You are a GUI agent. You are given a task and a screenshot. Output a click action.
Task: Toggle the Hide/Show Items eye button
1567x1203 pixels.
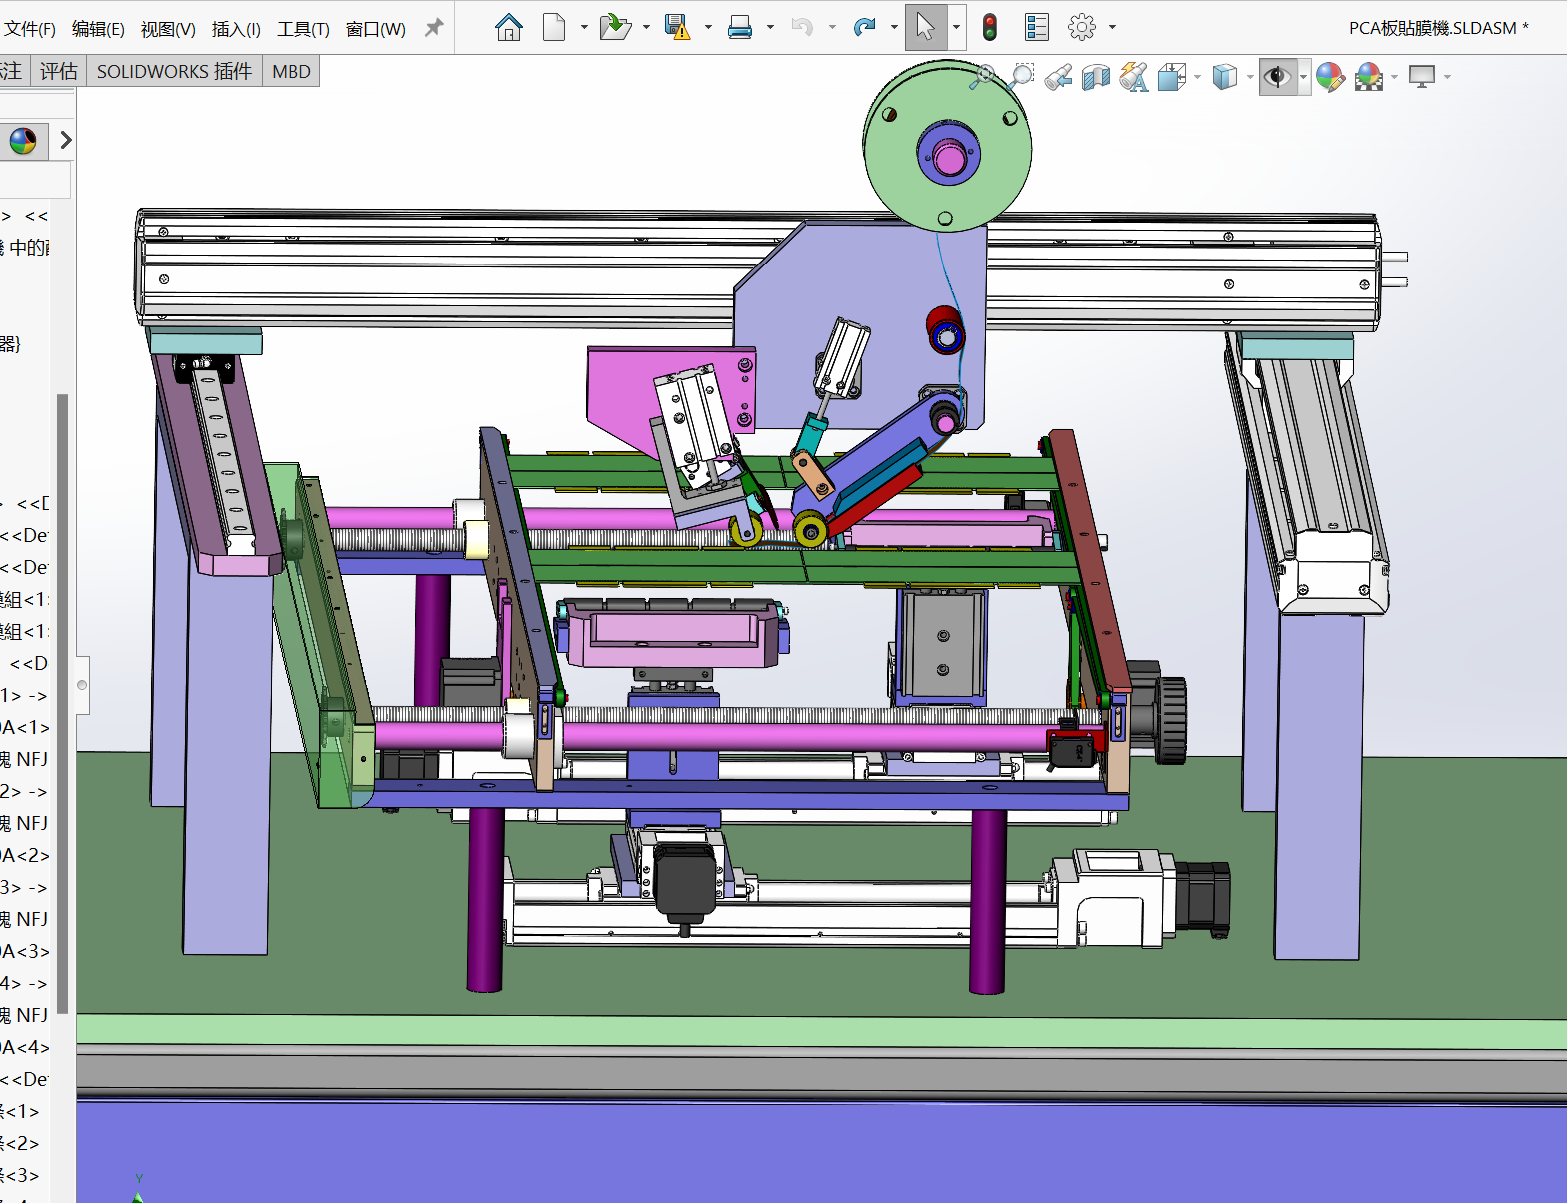pyautogui.click(x=1277, y=77)
